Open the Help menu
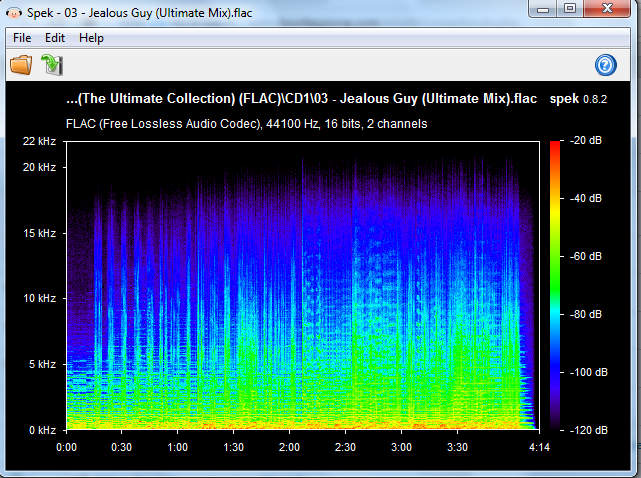The image size is (641, 478). [x=91, y=38]
